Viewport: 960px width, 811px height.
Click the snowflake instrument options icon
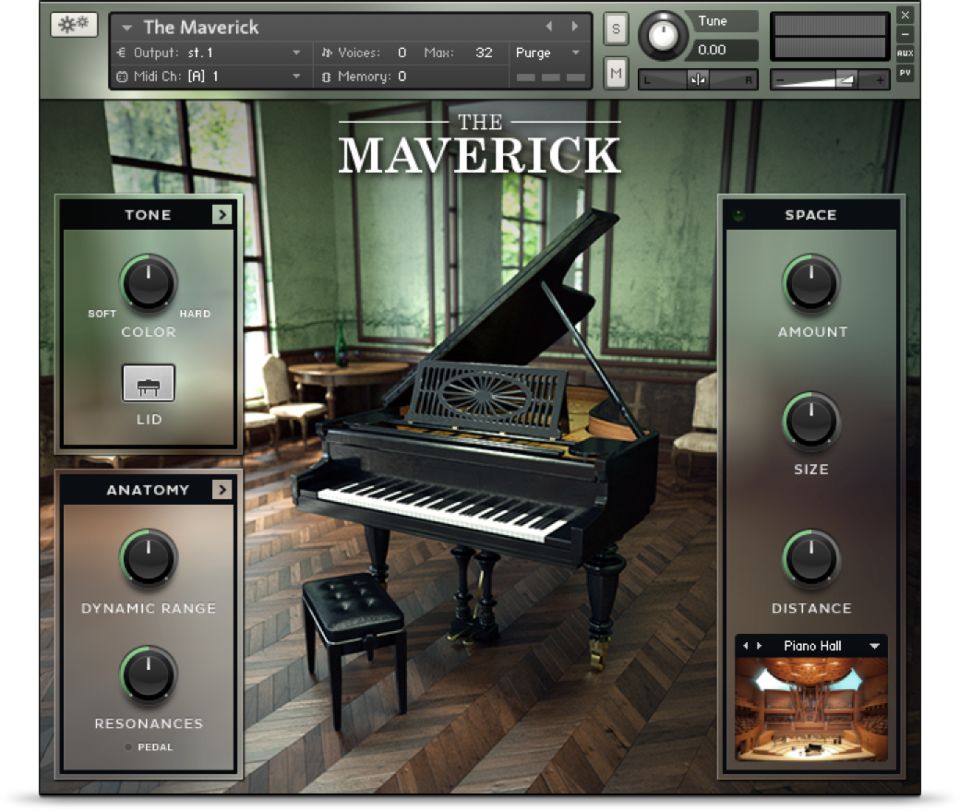pyautogui.click(x=74, y=24)
